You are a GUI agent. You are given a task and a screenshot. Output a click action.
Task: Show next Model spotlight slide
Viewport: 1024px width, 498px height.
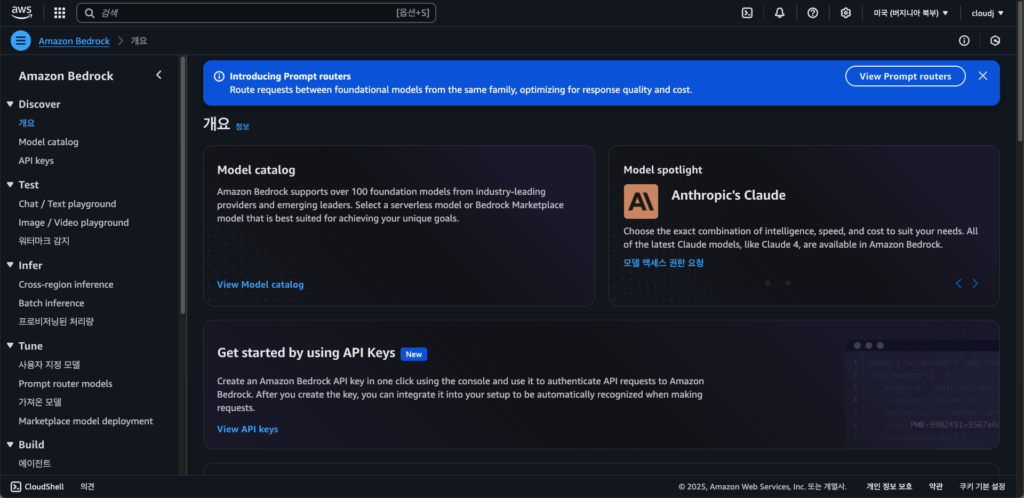[x=975, y=283]
